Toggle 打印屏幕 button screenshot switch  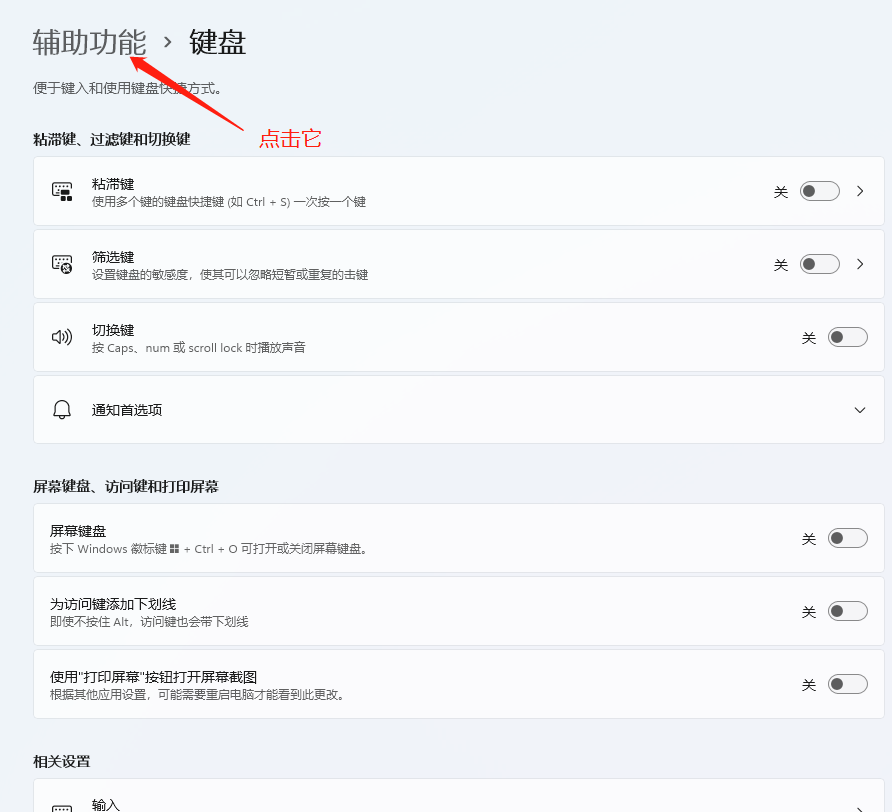(848, 684)
